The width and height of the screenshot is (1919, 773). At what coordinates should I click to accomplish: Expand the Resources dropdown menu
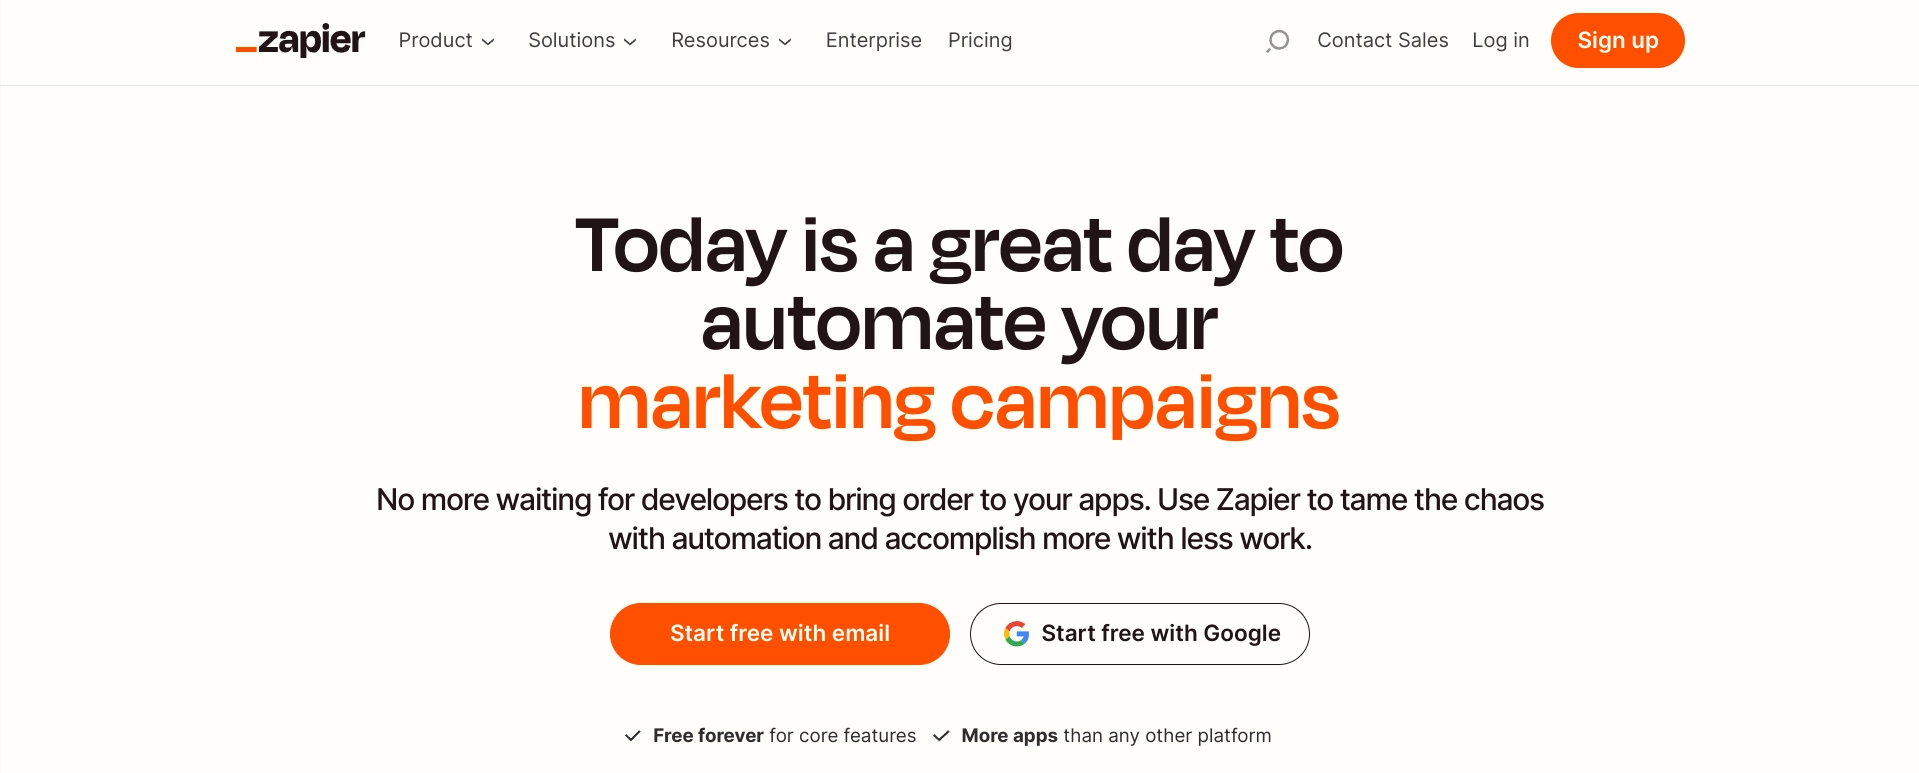[x=731, y=41]
